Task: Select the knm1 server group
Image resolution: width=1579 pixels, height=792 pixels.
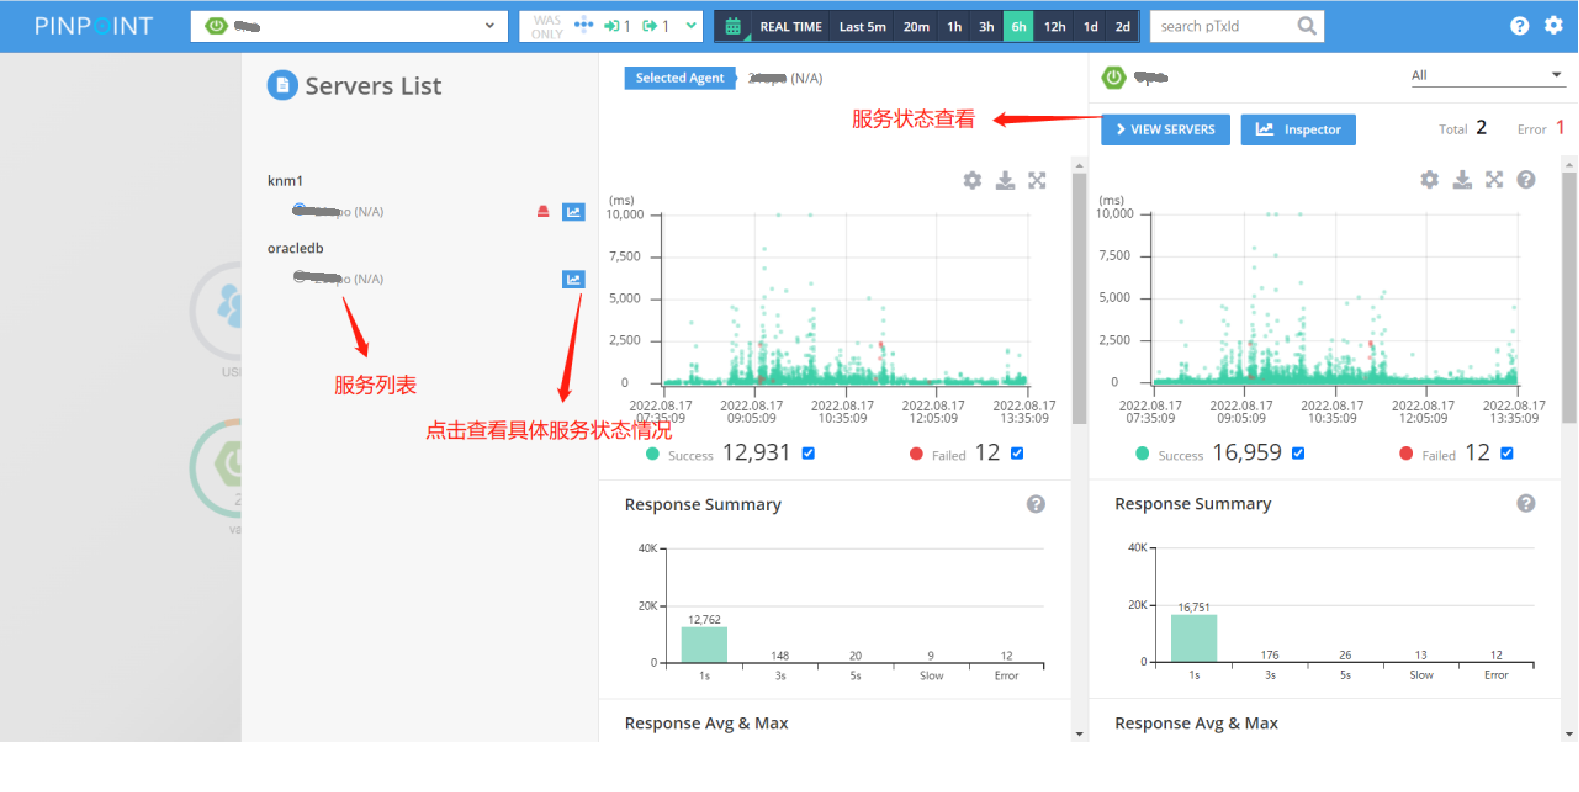Action: (x=285, y=181)
